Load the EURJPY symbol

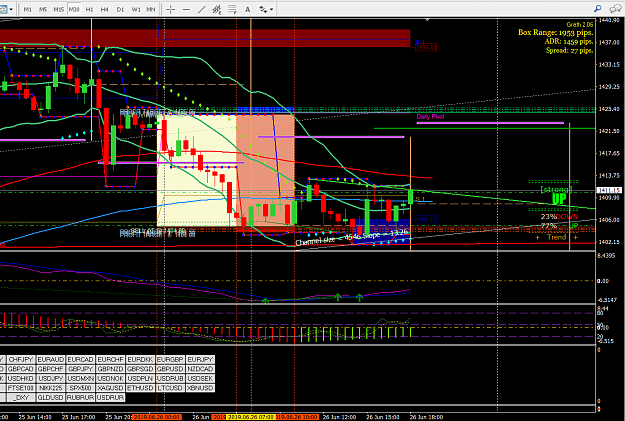click(200, 360)
